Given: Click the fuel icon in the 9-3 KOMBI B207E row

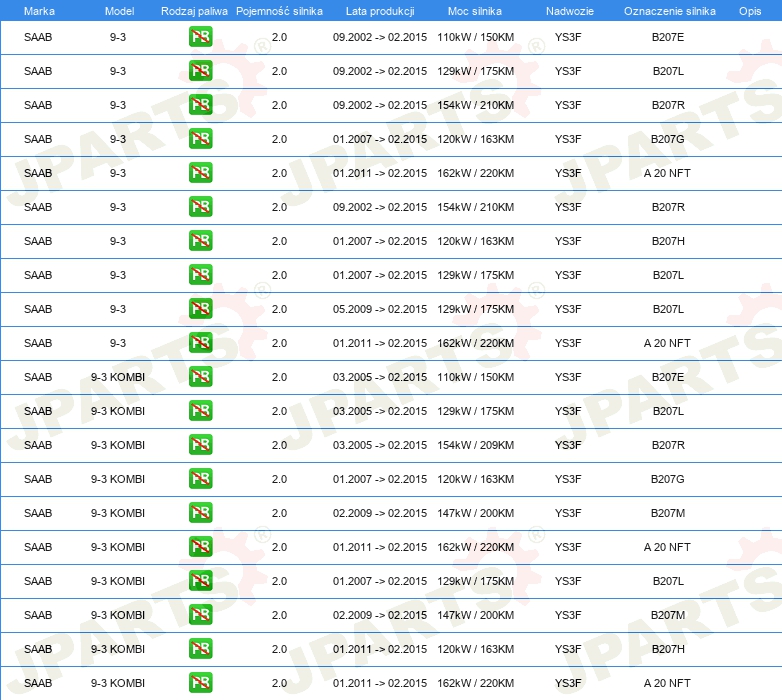Looking at the screenshot, I should pos(200,377).
